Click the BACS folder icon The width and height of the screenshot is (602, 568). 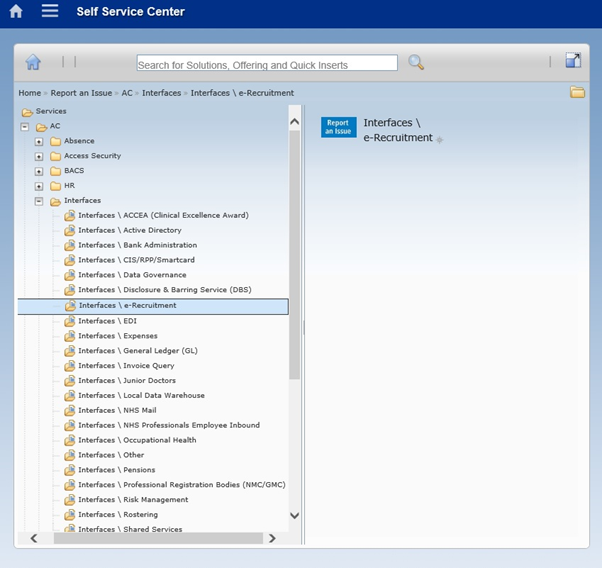pyautogui.click(x=56, y=171)
